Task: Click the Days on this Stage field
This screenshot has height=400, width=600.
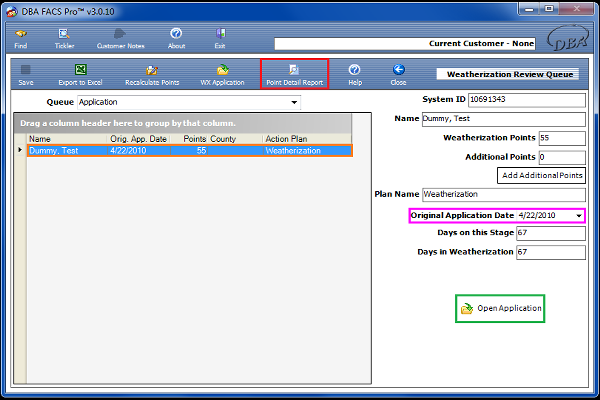Action: (x=551, y=233)
